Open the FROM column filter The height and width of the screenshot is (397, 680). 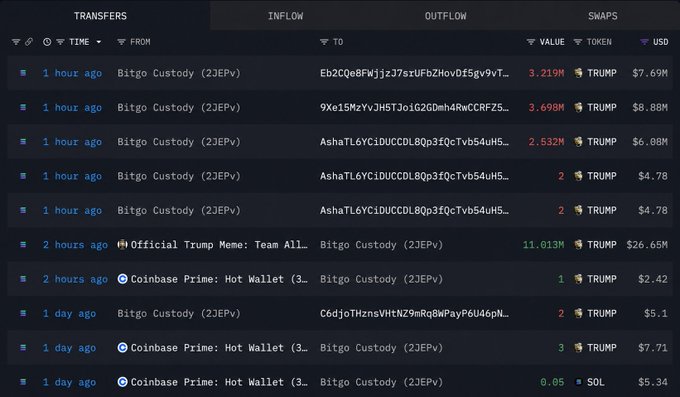121,42
